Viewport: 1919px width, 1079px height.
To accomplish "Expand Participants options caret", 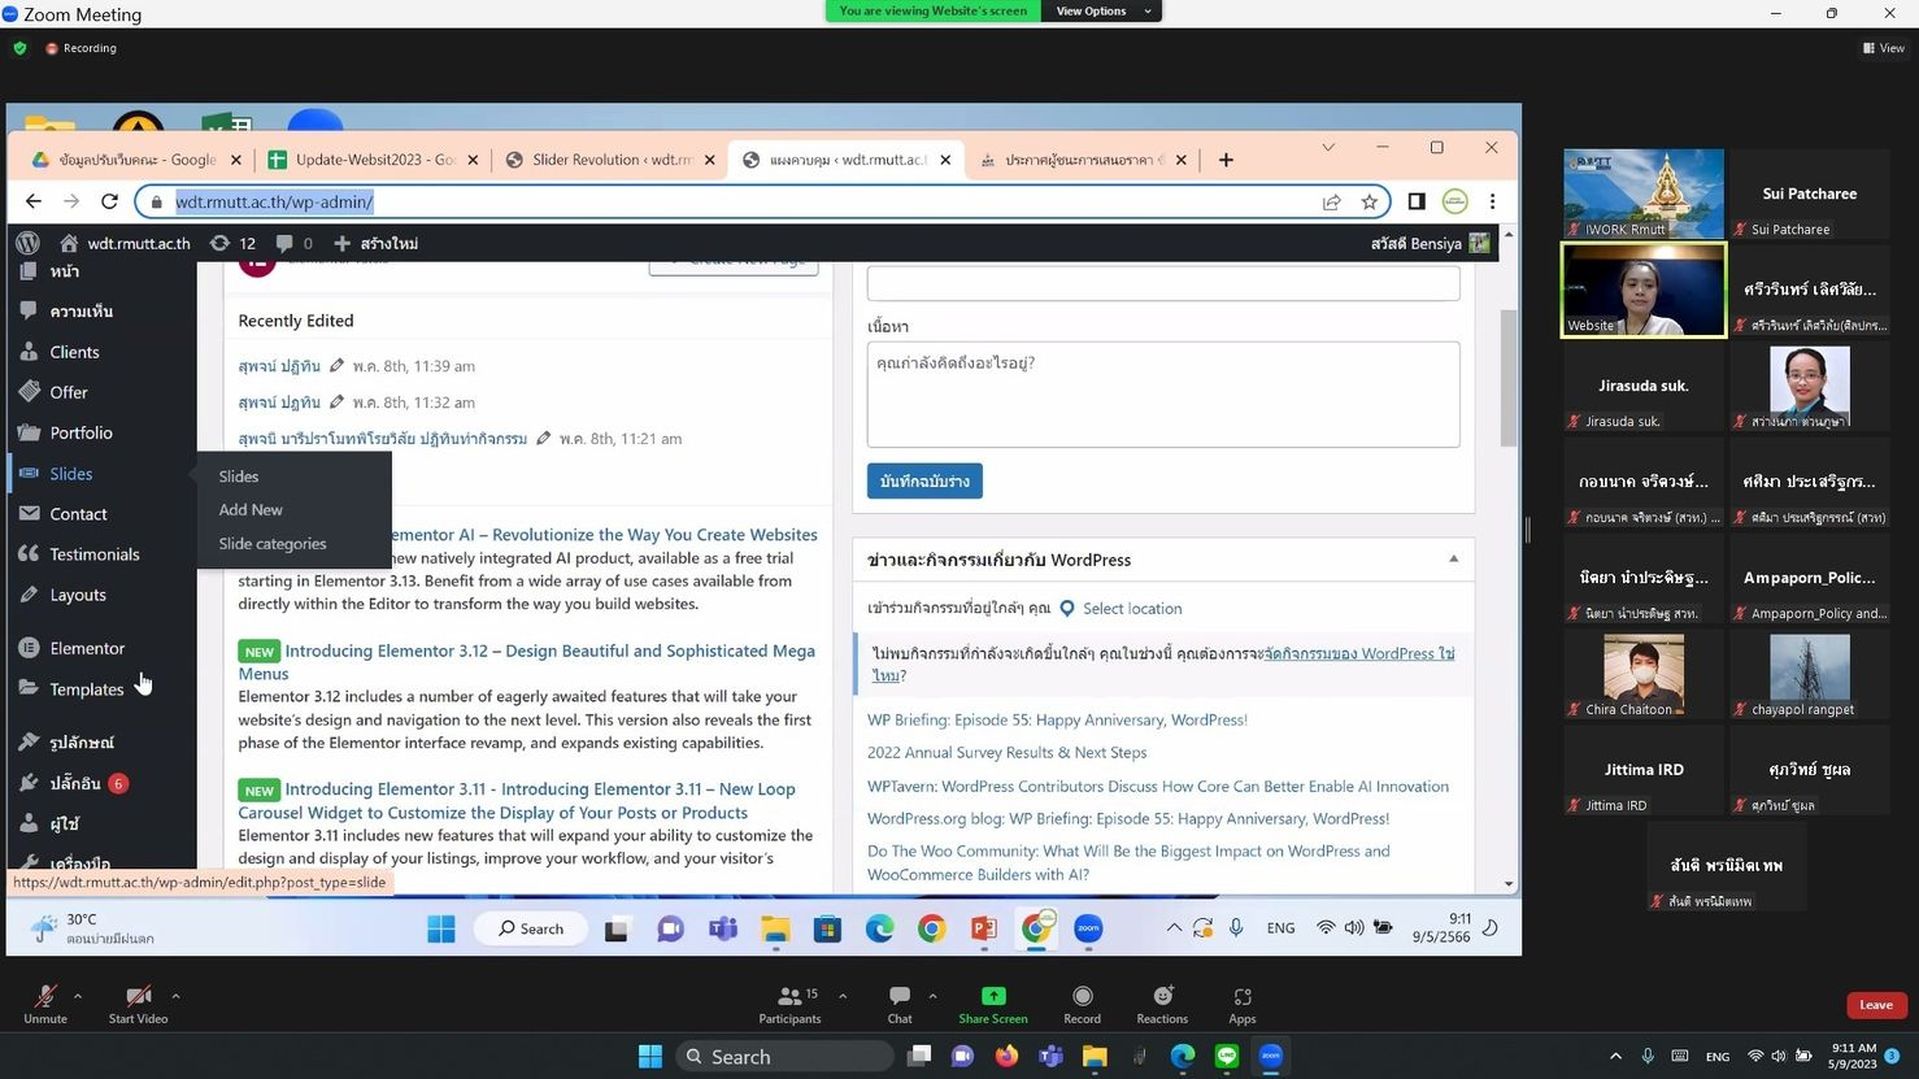I will coord(843,996).
